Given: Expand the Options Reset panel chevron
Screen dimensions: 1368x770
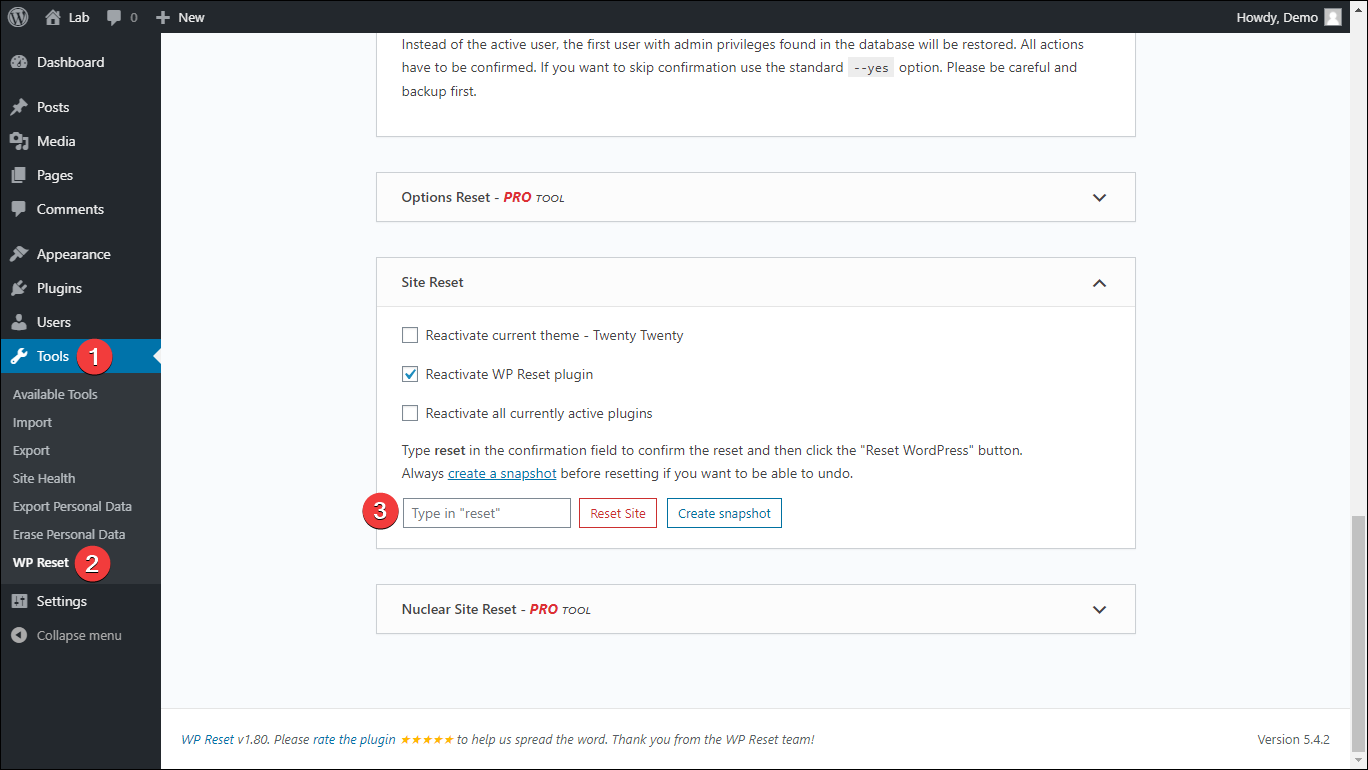Looking at the screenshot, I should [1100, 197].
